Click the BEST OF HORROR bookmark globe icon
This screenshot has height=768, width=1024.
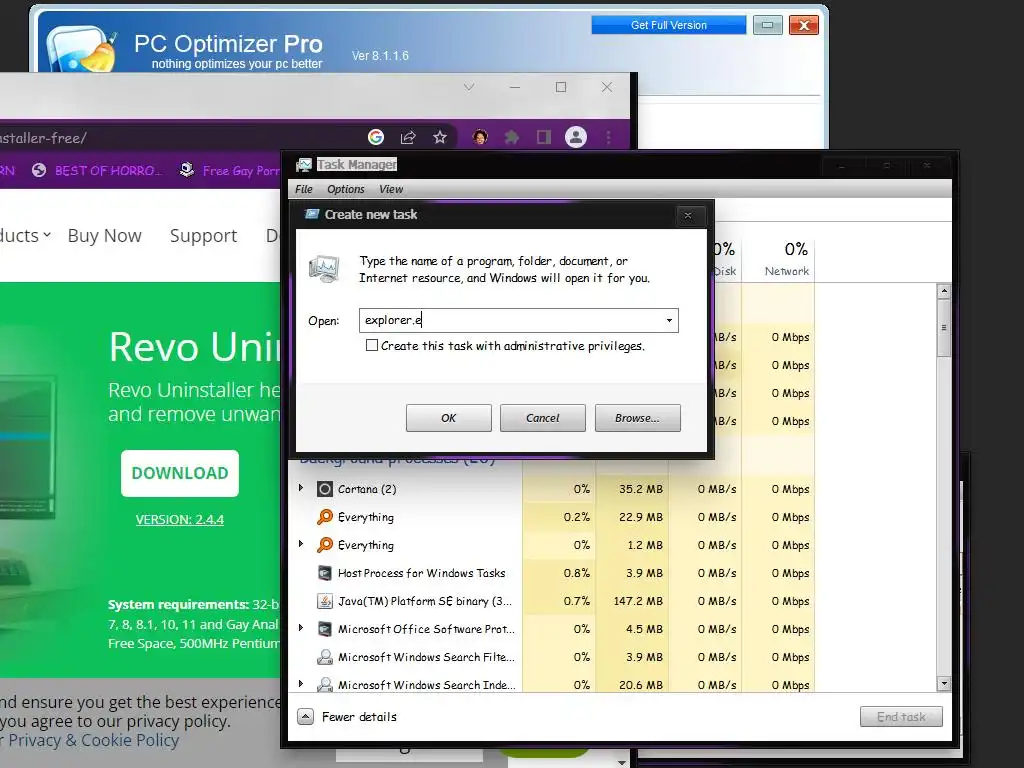[x=39, y=170]
